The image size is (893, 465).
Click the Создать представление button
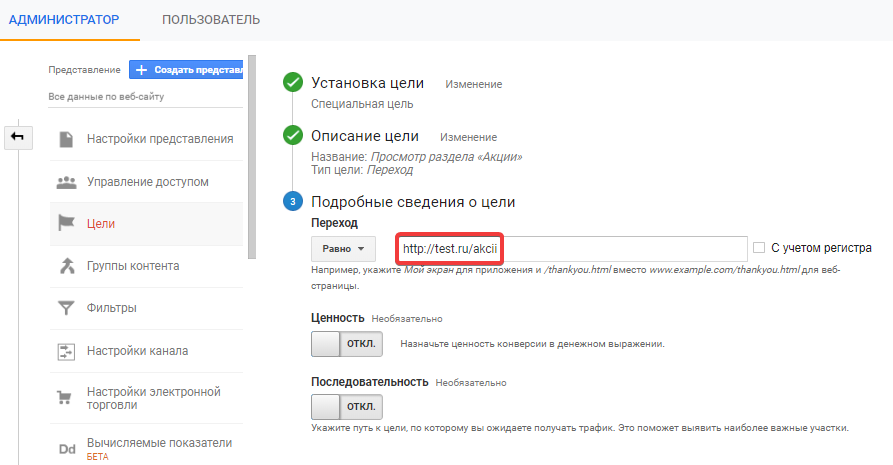[186, 70]
